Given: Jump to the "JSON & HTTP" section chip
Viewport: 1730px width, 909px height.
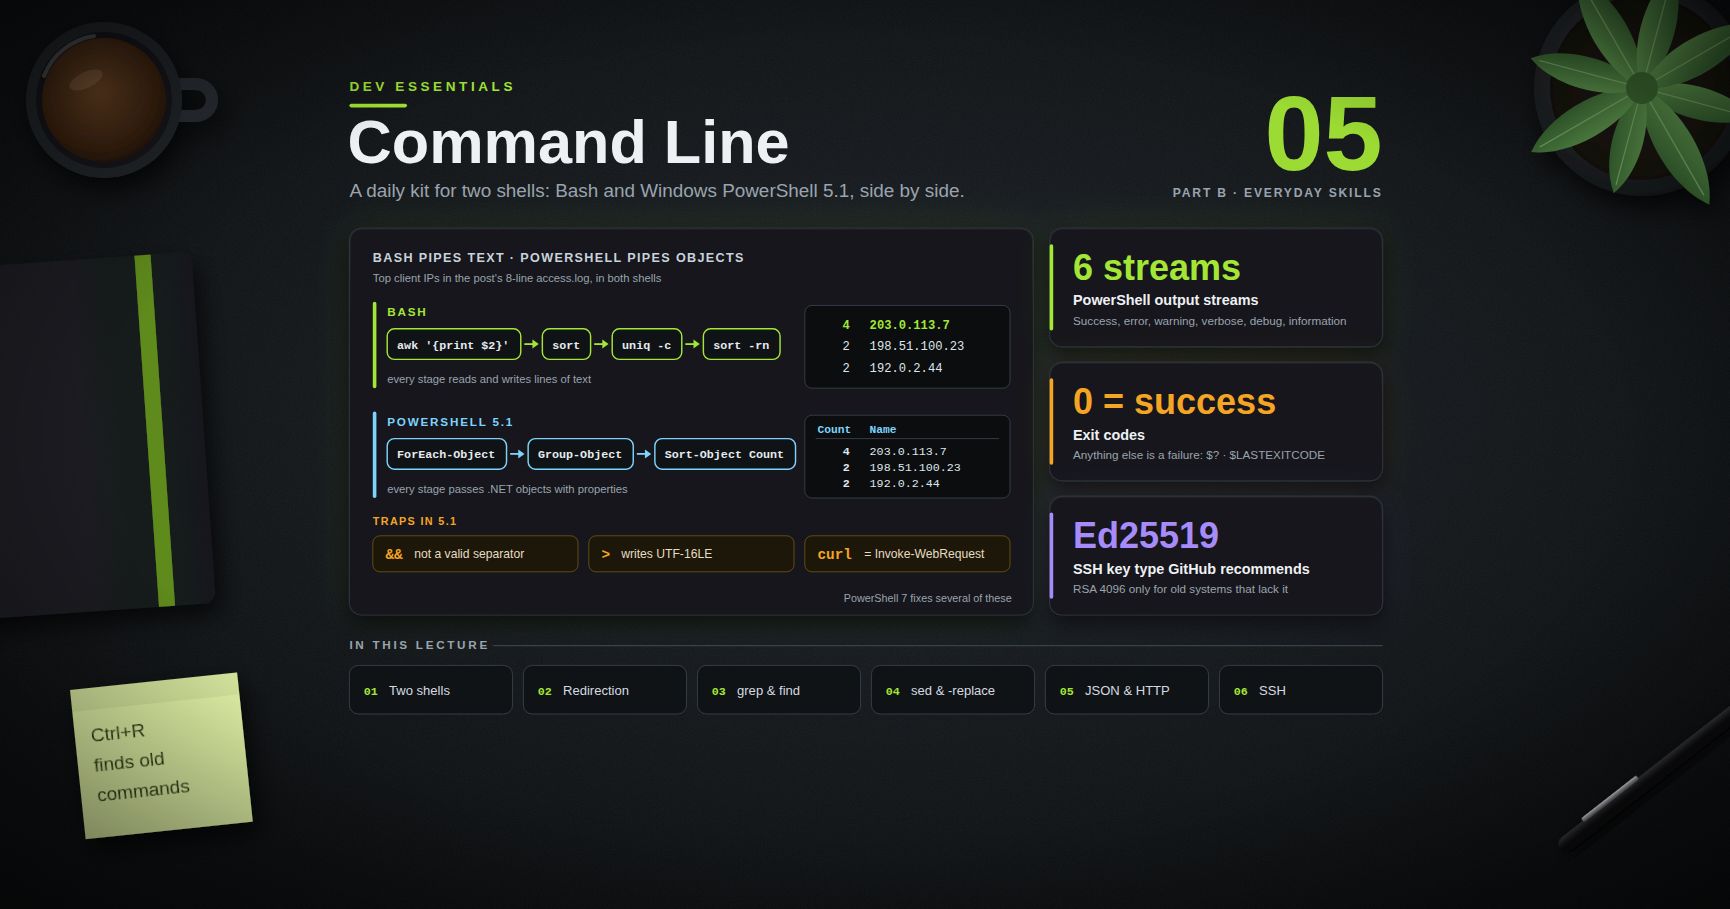Looking at the screenshot, I should [1126, 690].
